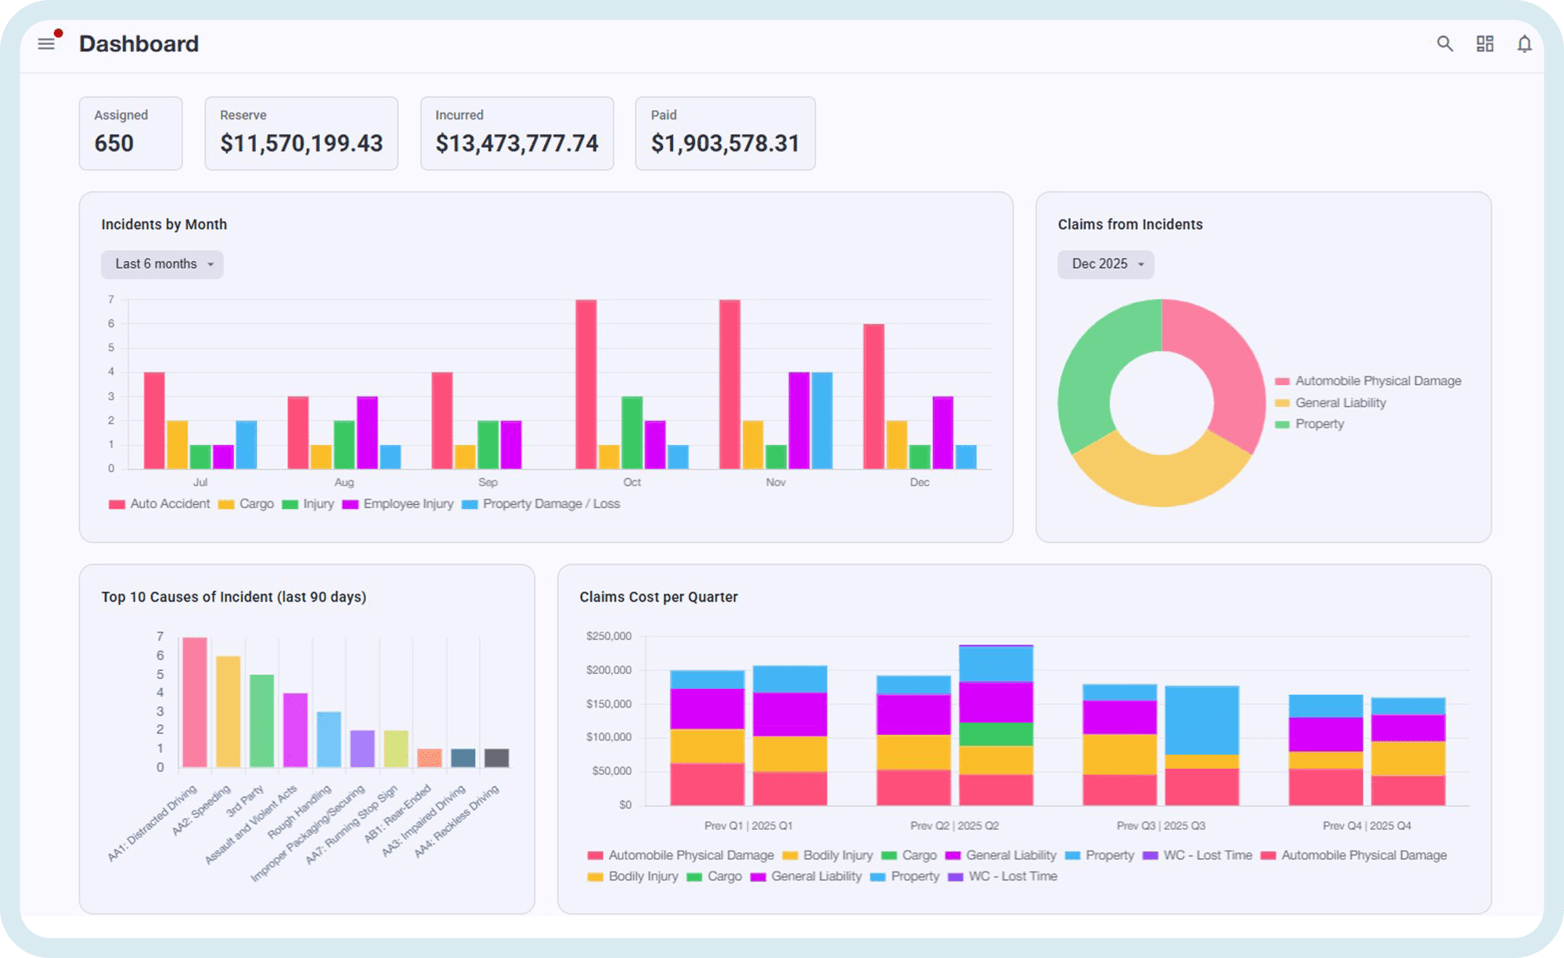Image resolution: width=1564 pixels, height=958 pixels.
Task: Click the tallest Oct bar in Incidents by Month
Action: 584,383
